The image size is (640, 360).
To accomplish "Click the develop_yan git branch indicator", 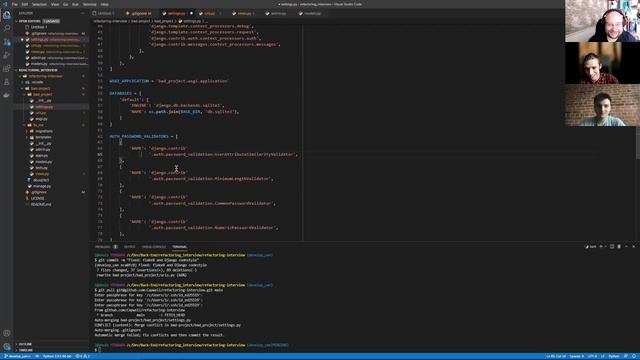I will (x=17, y=356).
